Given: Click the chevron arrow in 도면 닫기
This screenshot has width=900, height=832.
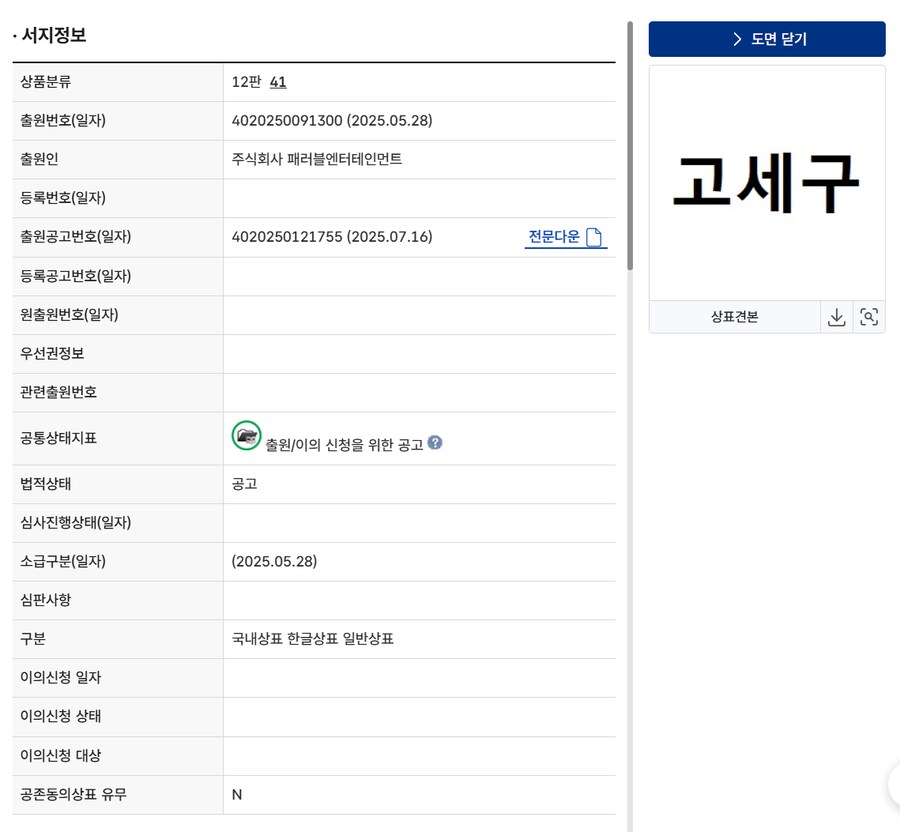Looking at the screenshot, I should click(738, 39).
